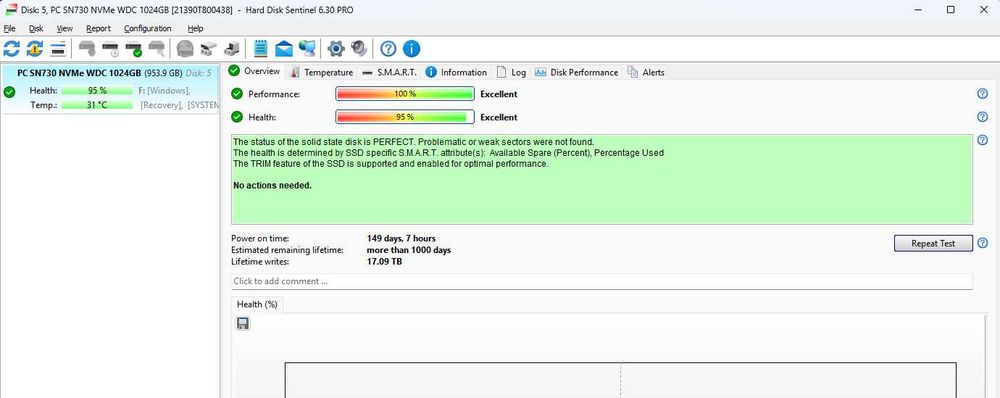This screenshot has height=398, width=1000.
Task: Click the disk list panel toolbar icon
Action: coord(58,48)
